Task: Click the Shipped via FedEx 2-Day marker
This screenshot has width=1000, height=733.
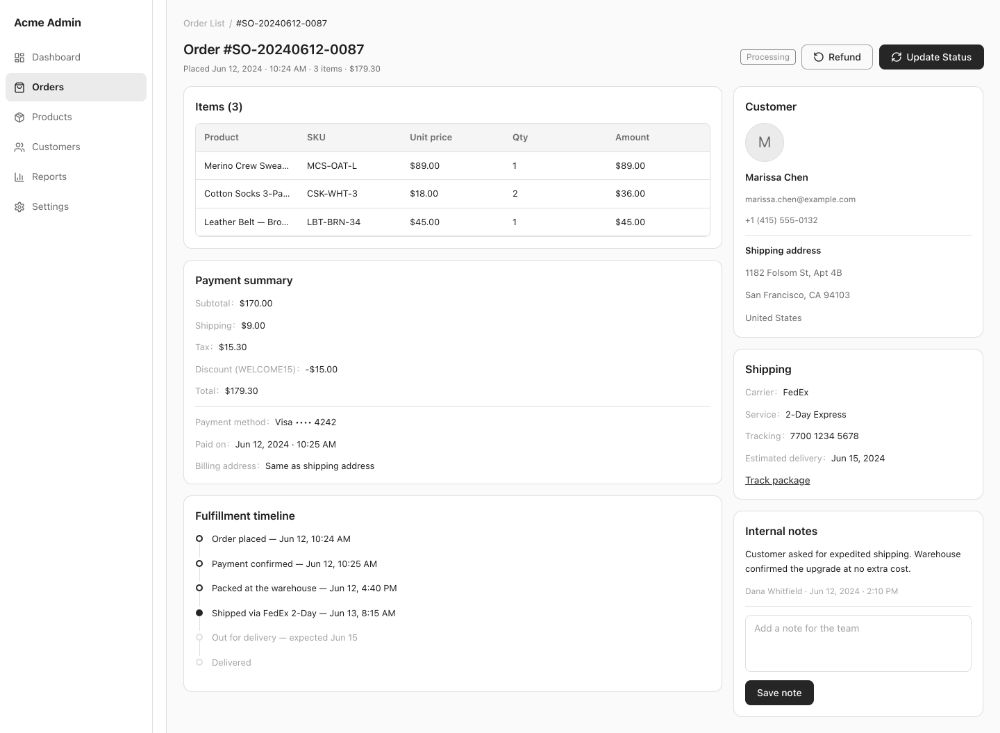Action: [200, 613]
